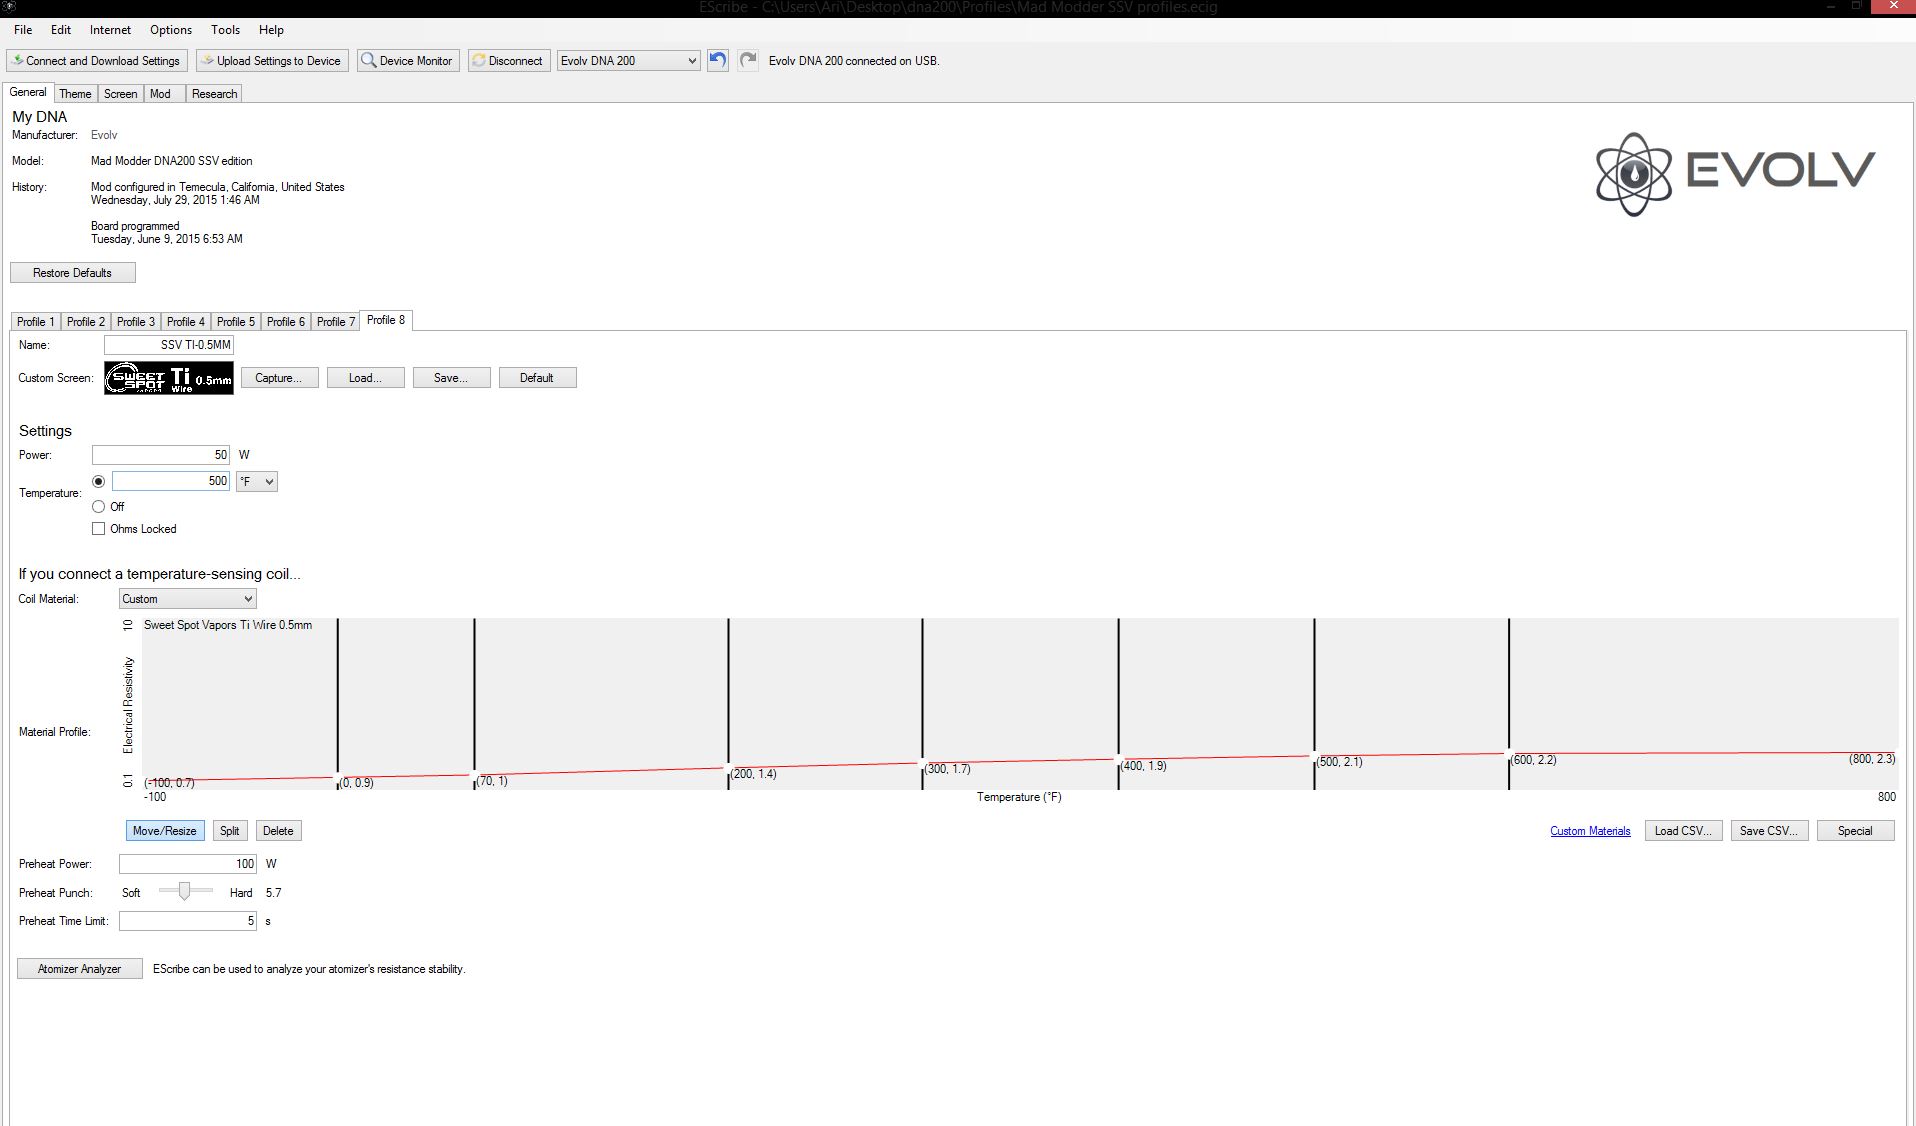Expand the Coil Material dropdown
The image size is (1916, 1126).
pos(187,599)
